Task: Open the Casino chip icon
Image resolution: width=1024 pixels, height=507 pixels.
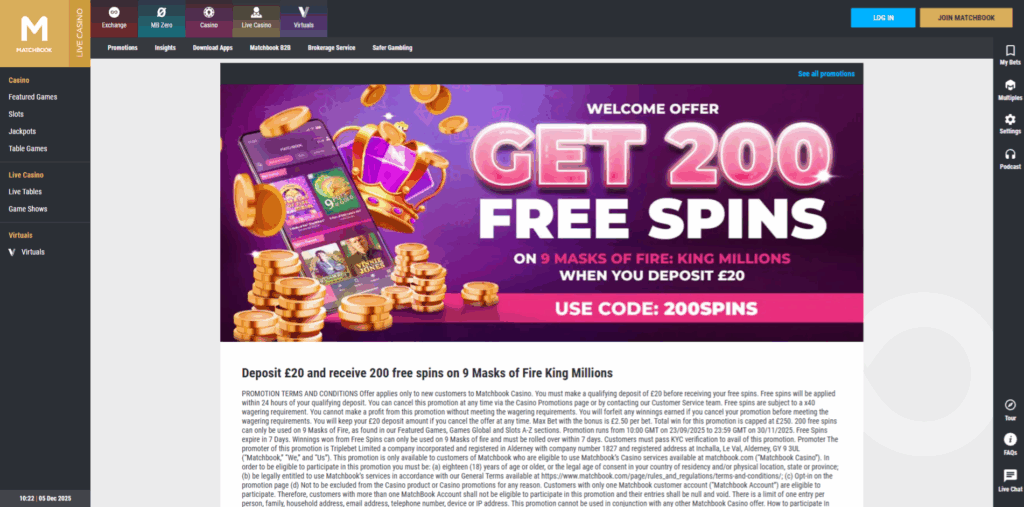Action: coord(209,12)
